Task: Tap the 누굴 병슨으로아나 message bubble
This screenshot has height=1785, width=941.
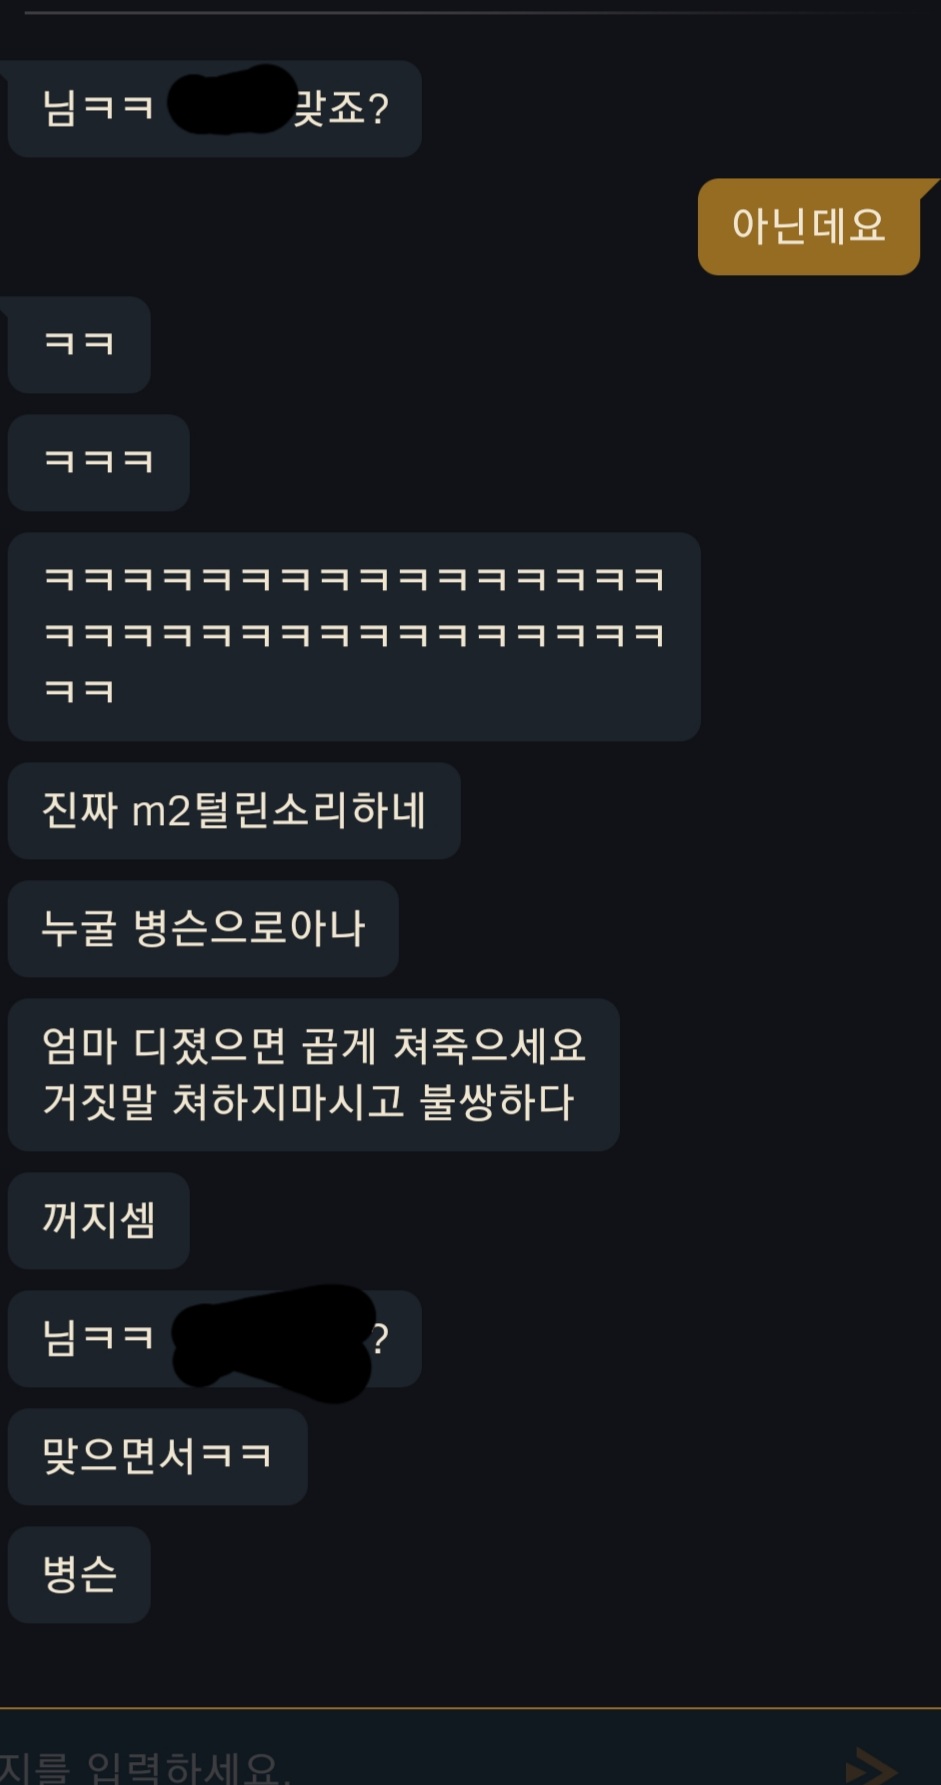Action: pyautogui.click(x=203, y=929)
